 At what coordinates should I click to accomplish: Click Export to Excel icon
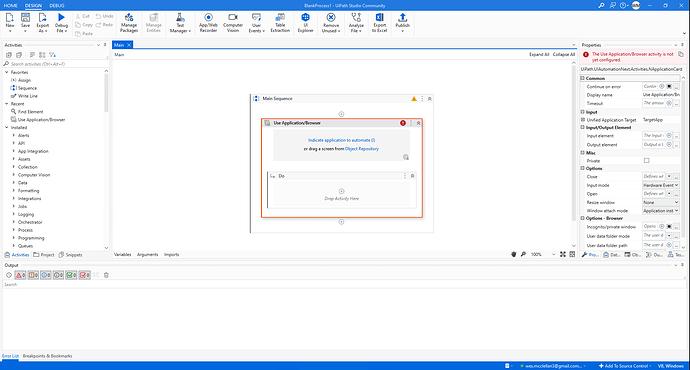379,22
